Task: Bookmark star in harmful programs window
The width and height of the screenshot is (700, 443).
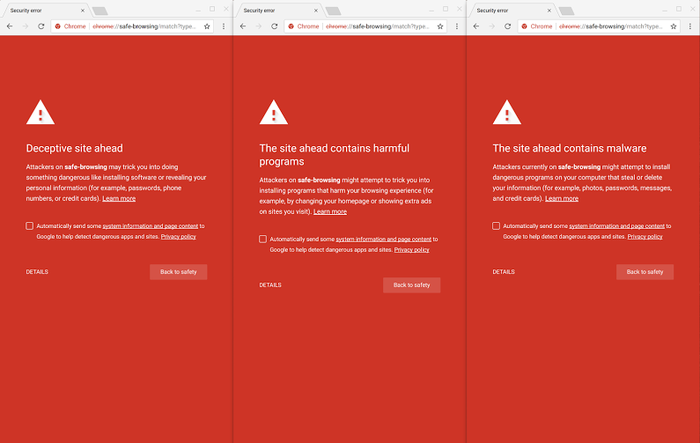Action: [440, 26]
